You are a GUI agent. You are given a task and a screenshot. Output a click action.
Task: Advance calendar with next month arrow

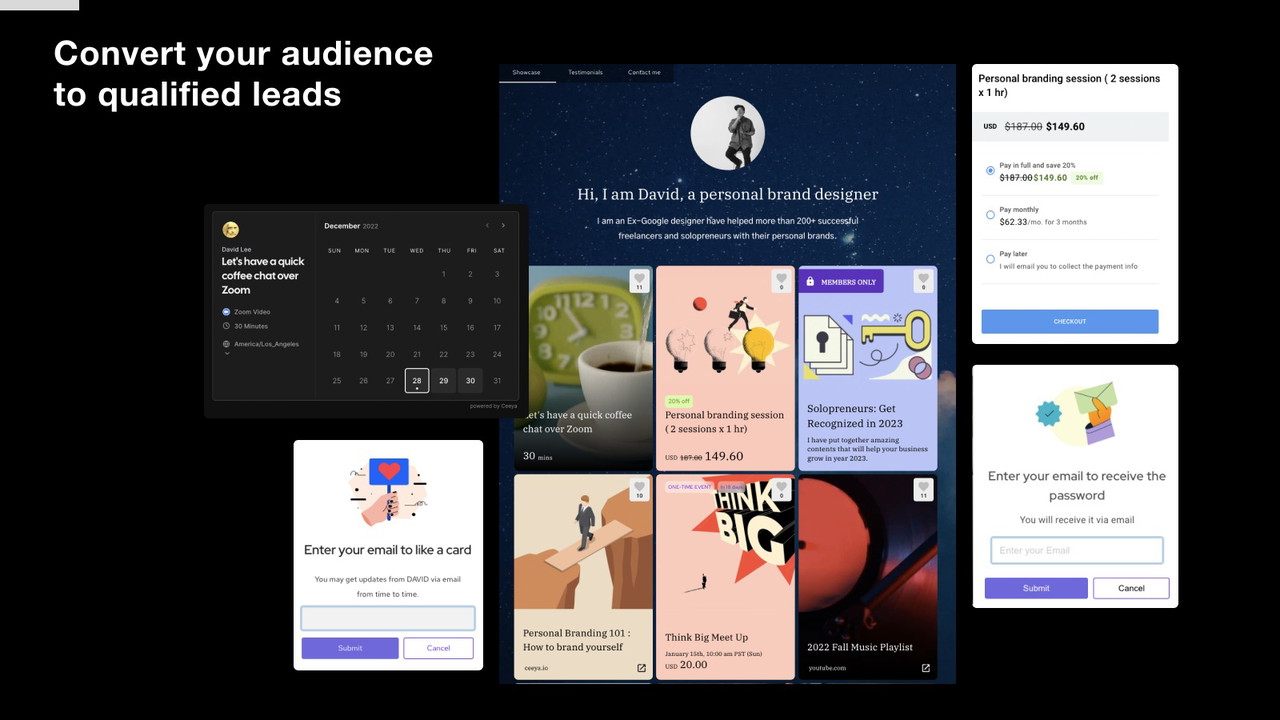click(x=503, y=225)
